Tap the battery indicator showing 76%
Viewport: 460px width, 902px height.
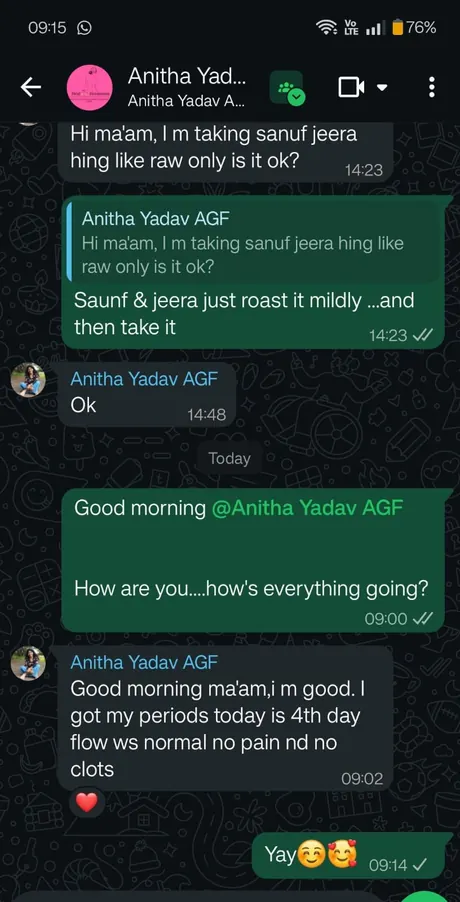pos(414,27)
